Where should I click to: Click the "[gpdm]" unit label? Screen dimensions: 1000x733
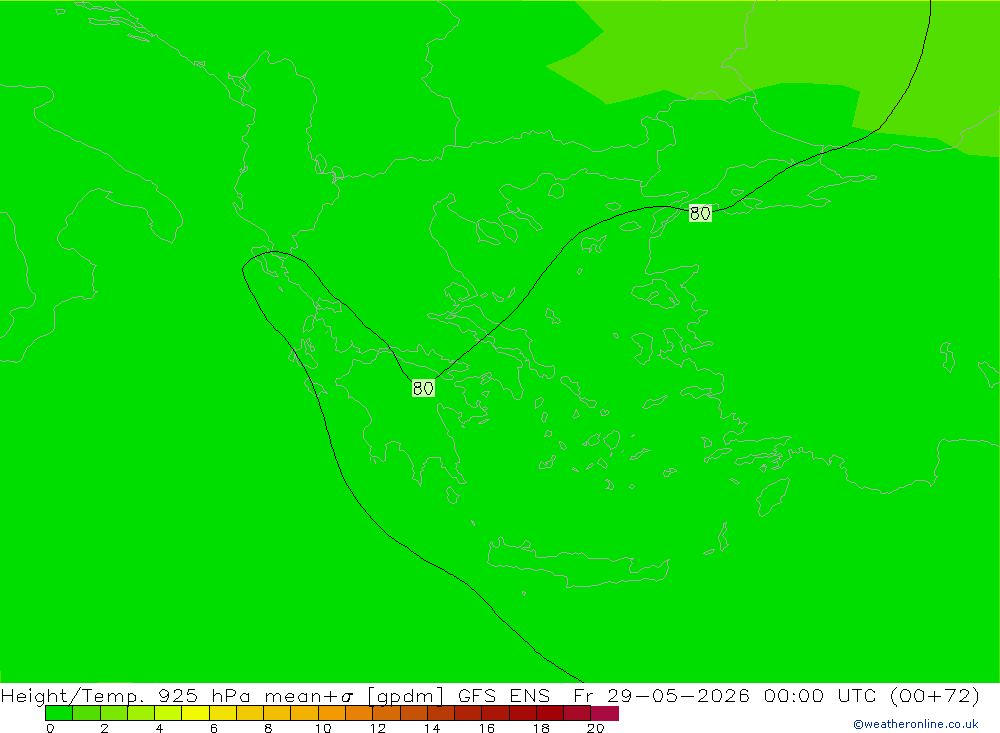[406, 695]
